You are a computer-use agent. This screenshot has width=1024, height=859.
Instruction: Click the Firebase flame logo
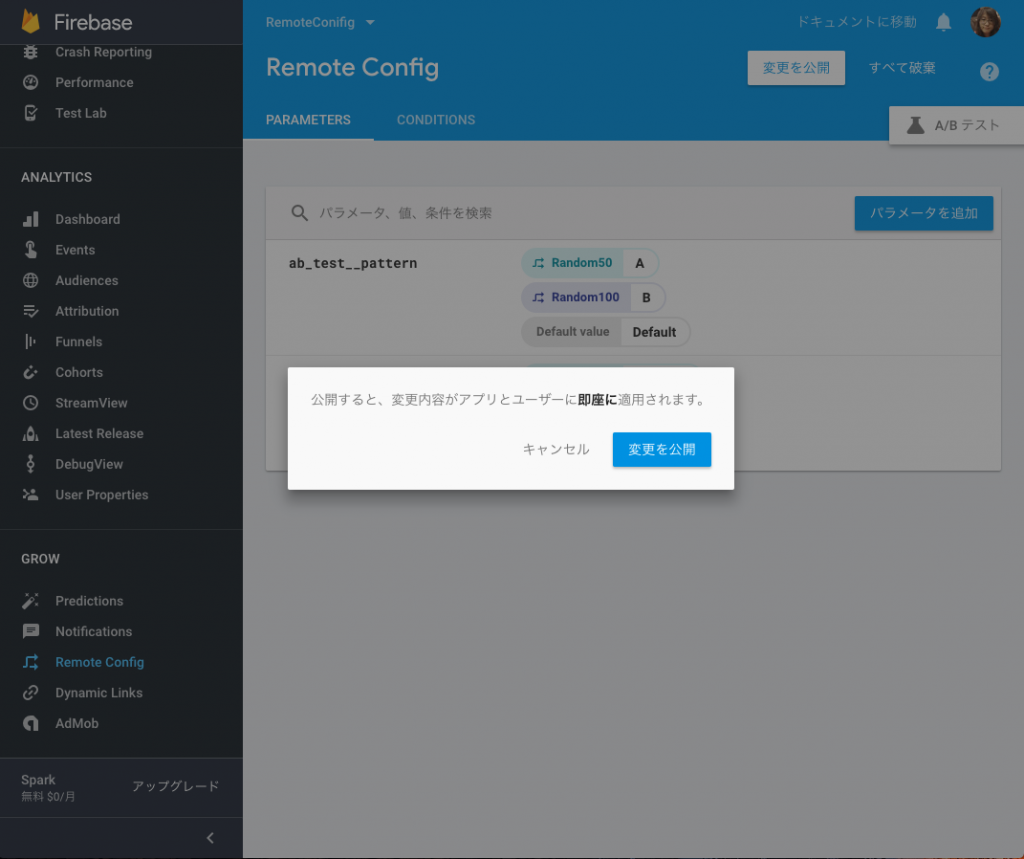(31, 22)
